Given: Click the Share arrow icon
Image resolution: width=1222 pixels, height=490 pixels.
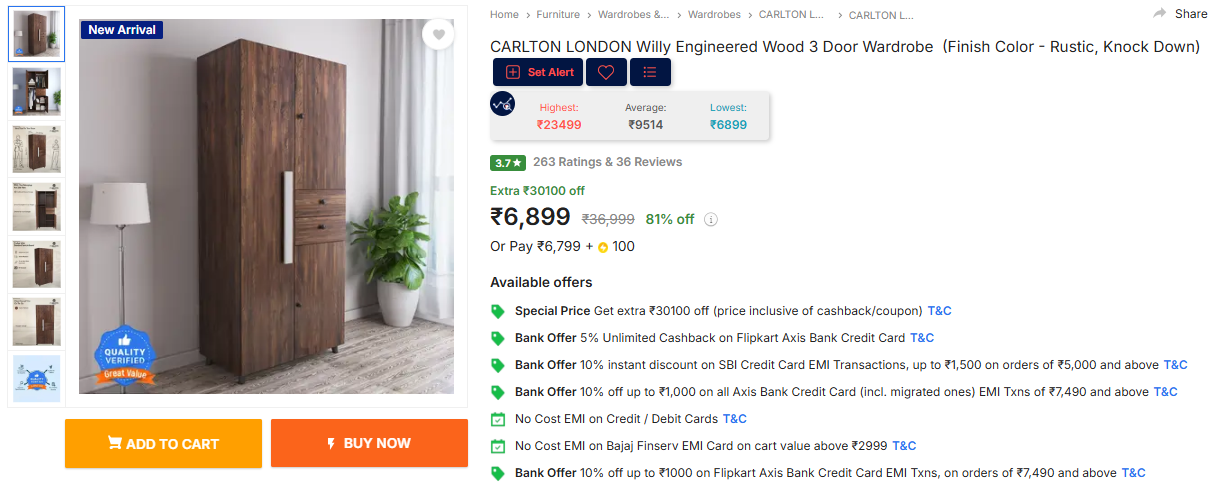Looking at the screenshot, I should tap(1160, 14).
